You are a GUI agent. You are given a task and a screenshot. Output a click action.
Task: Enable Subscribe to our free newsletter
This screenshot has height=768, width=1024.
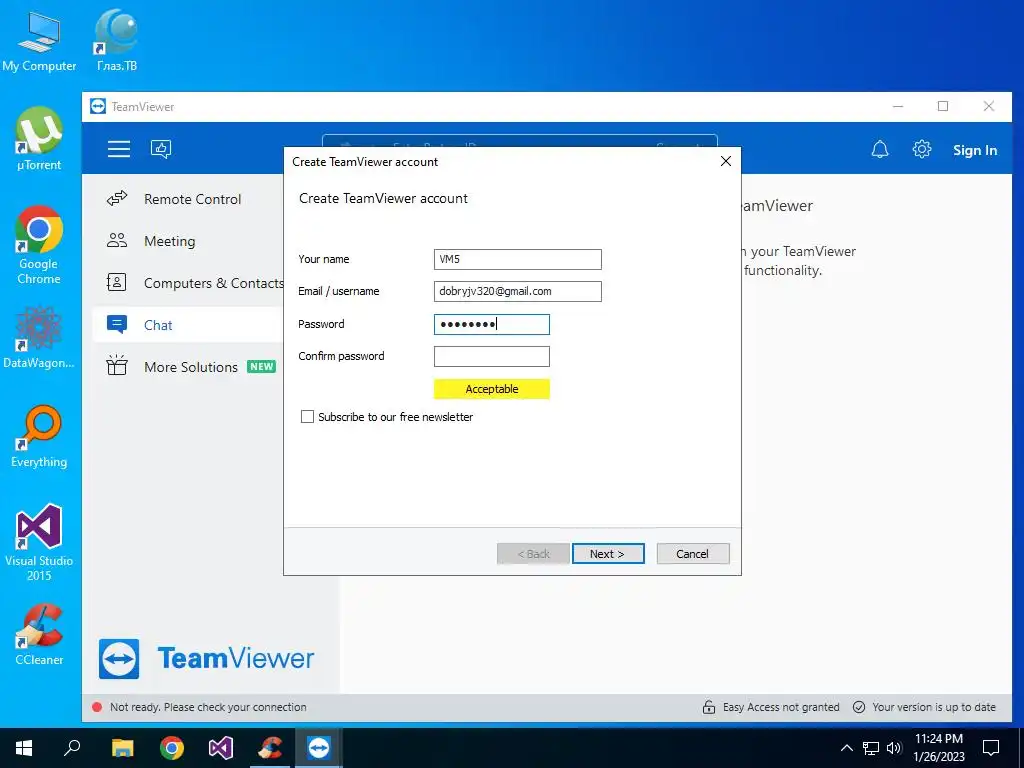307,417
